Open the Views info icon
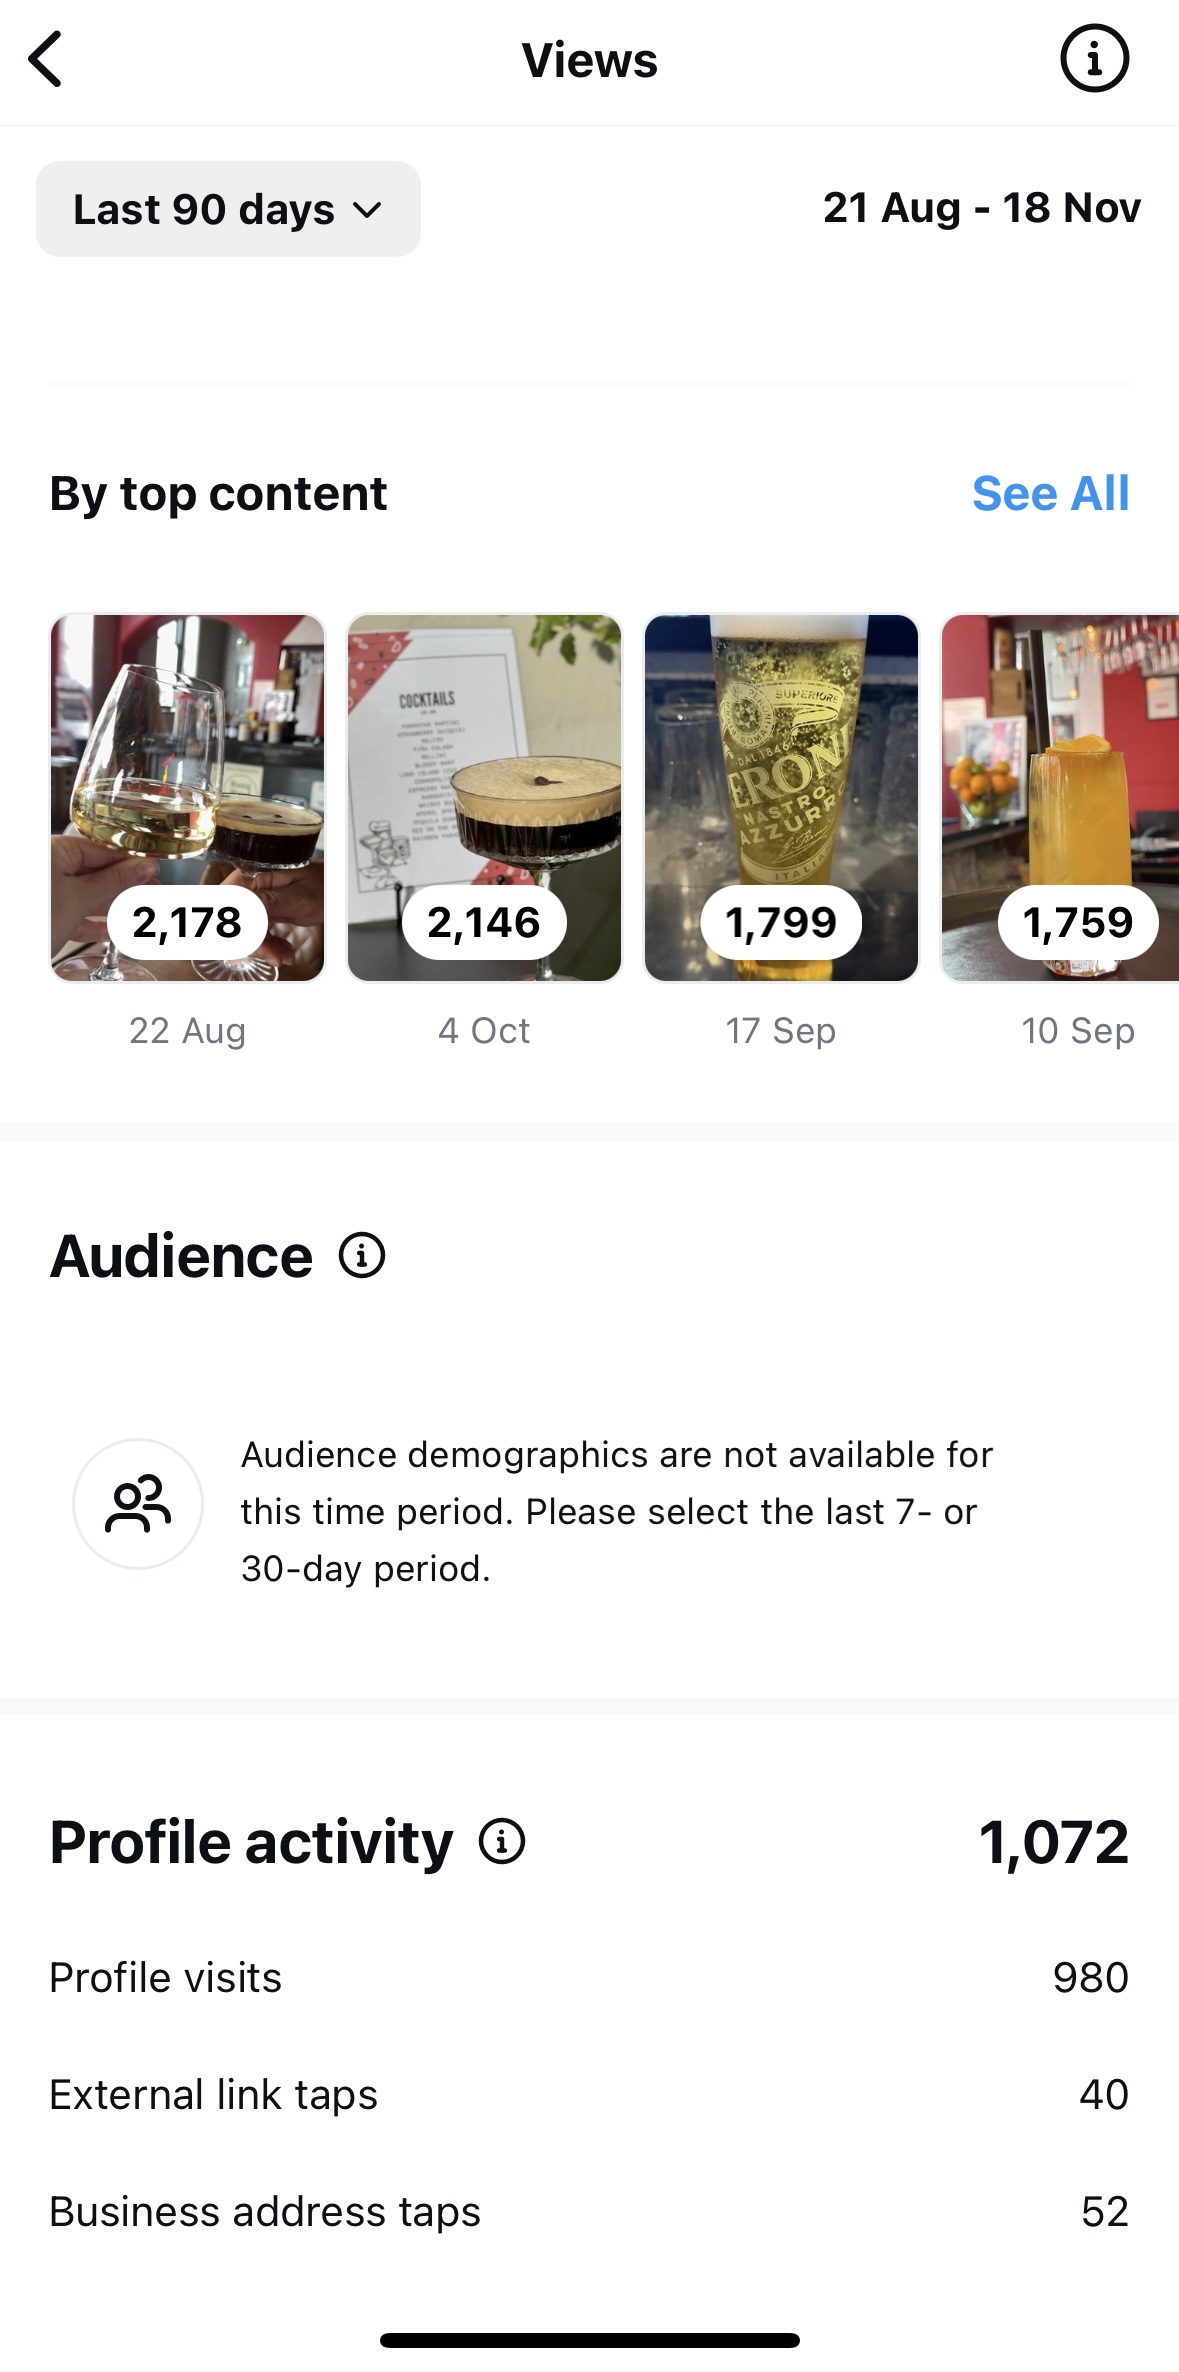The height and width of the screenshot is (2372, 1179). [1094, 59]
